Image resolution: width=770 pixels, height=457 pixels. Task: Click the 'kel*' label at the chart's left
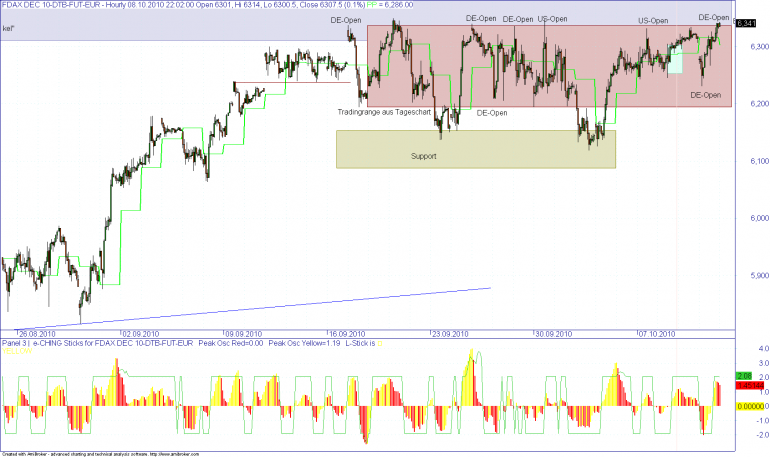(8, 28)
